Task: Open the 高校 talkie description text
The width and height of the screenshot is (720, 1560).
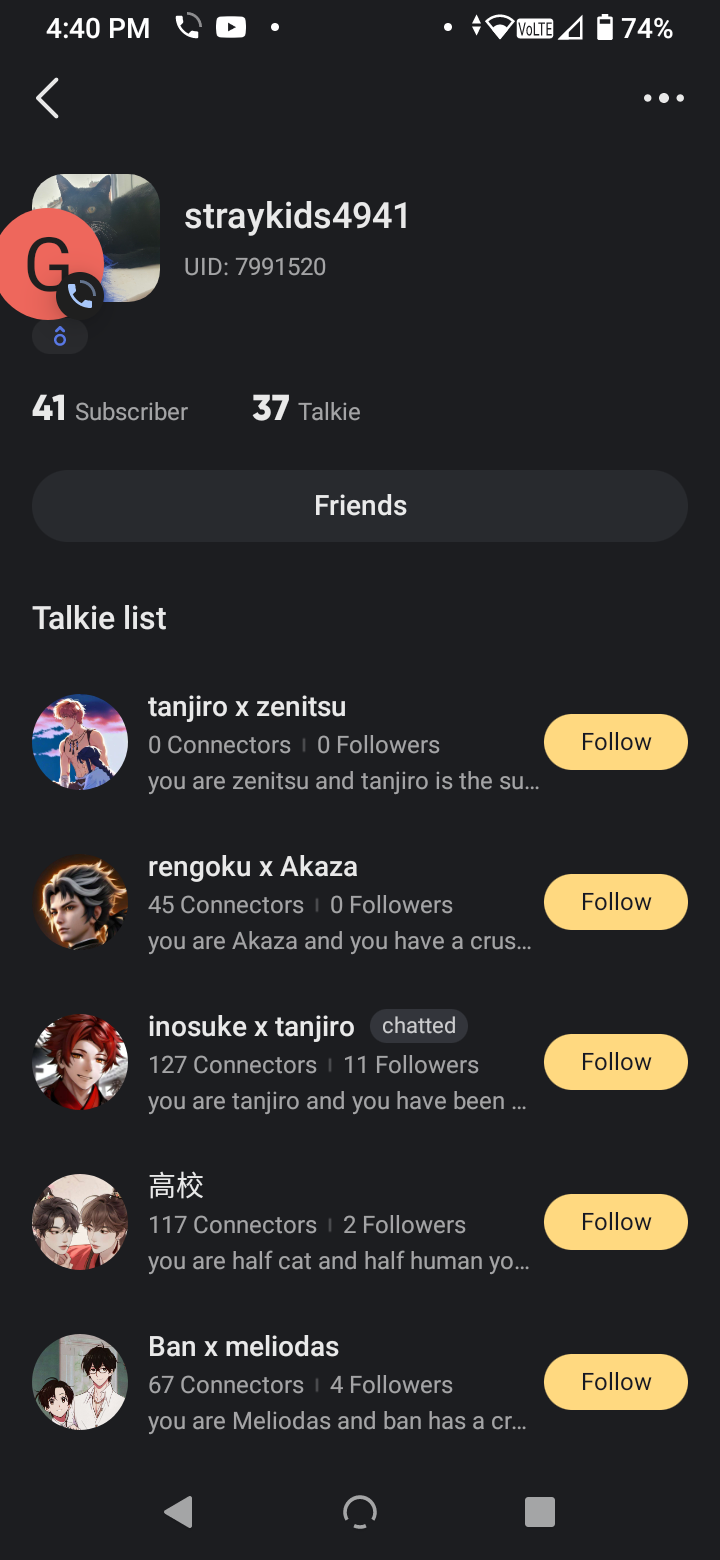Action: pos(338,1262)
